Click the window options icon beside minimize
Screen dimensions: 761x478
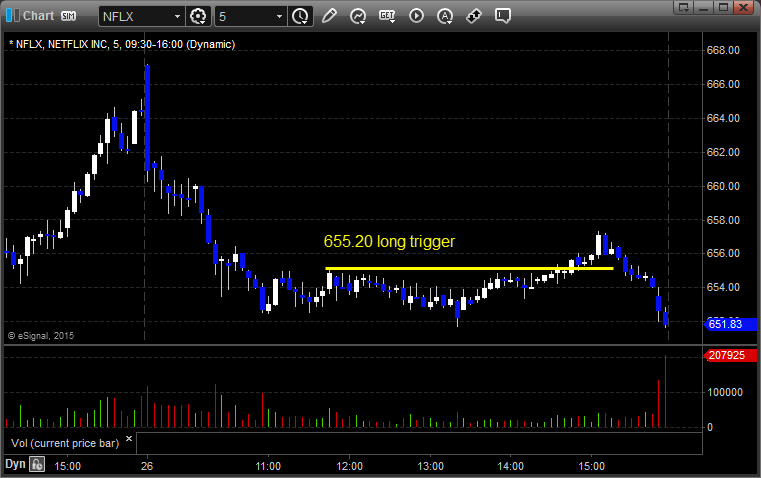683,7
